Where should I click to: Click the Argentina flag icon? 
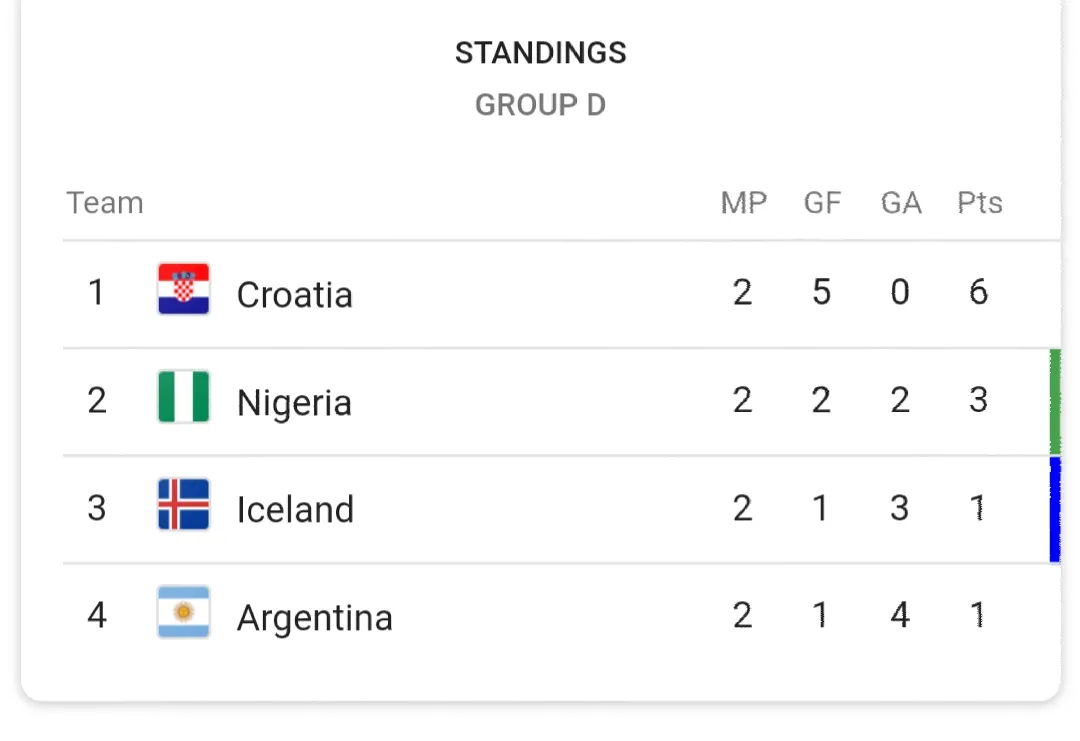pyautogui.click(x=183, y=612)
